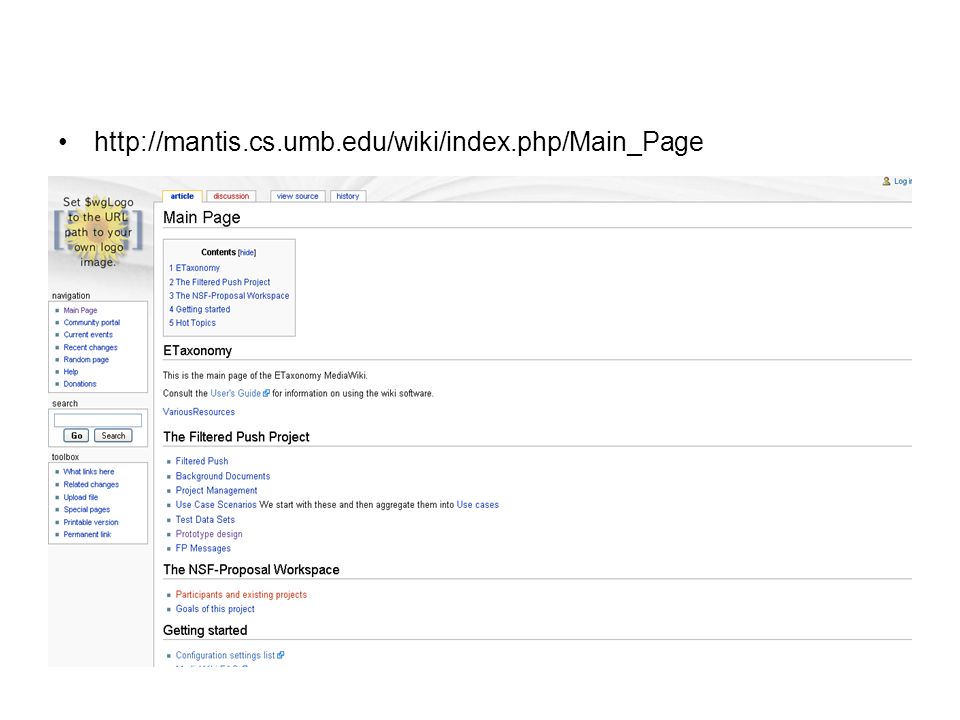
Task: Open the article tab
Action: (x=182, y=197)
